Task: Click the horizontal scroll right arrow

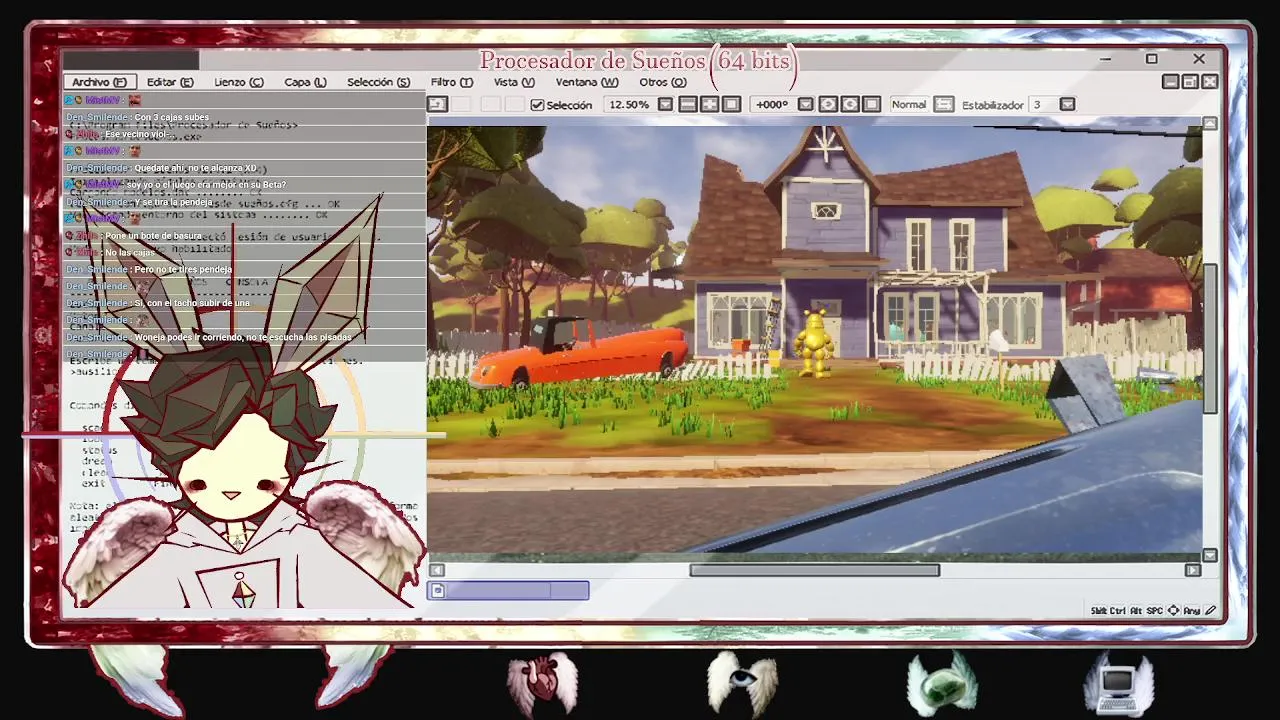Action: tap(1192, 570)
